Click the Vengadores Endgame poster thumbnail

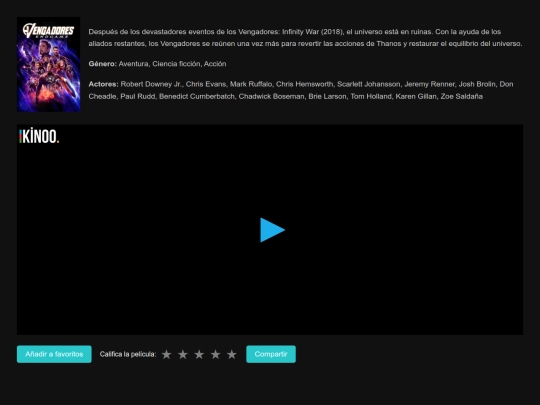[x=49, y=64]
